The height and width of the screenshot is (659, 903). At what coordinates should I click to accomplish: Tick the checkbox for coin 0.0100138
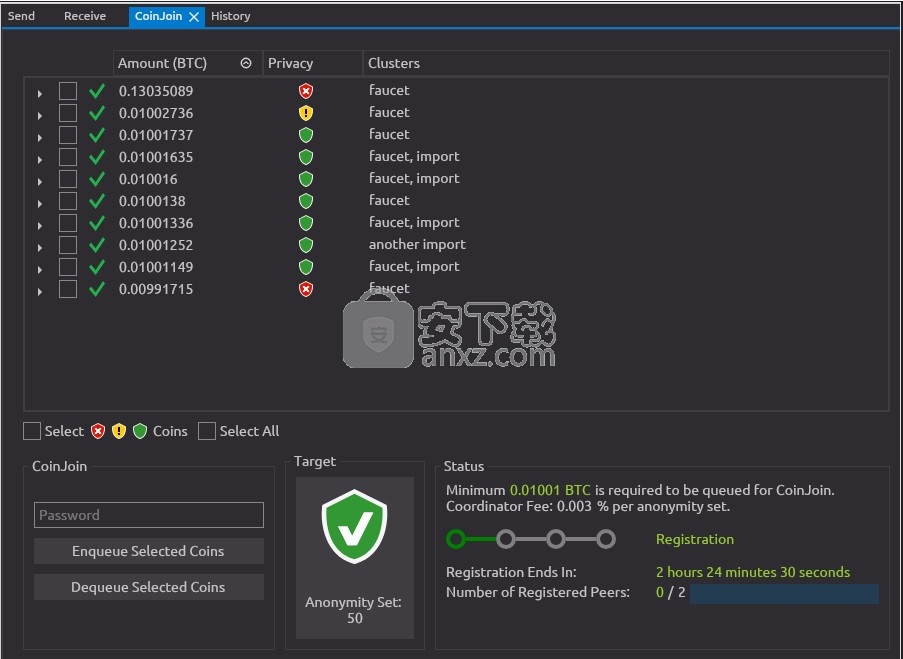[x=68, y=201]
